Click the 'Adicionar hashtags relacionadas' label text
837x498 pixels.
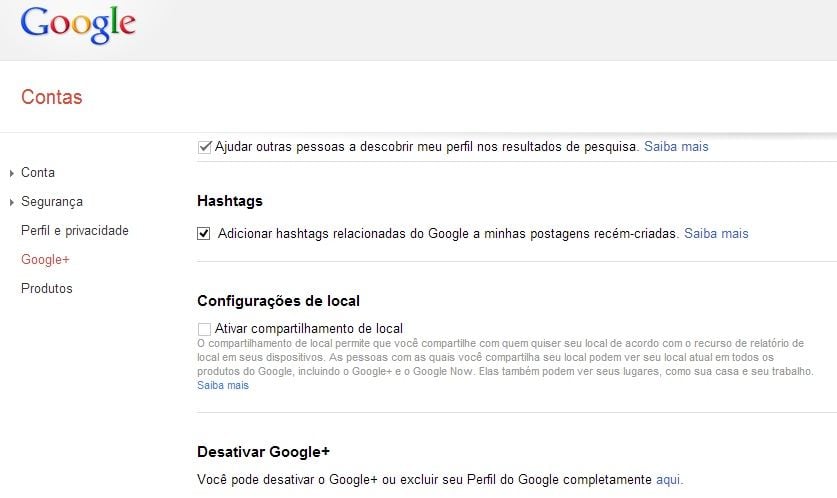coord(448,234)
